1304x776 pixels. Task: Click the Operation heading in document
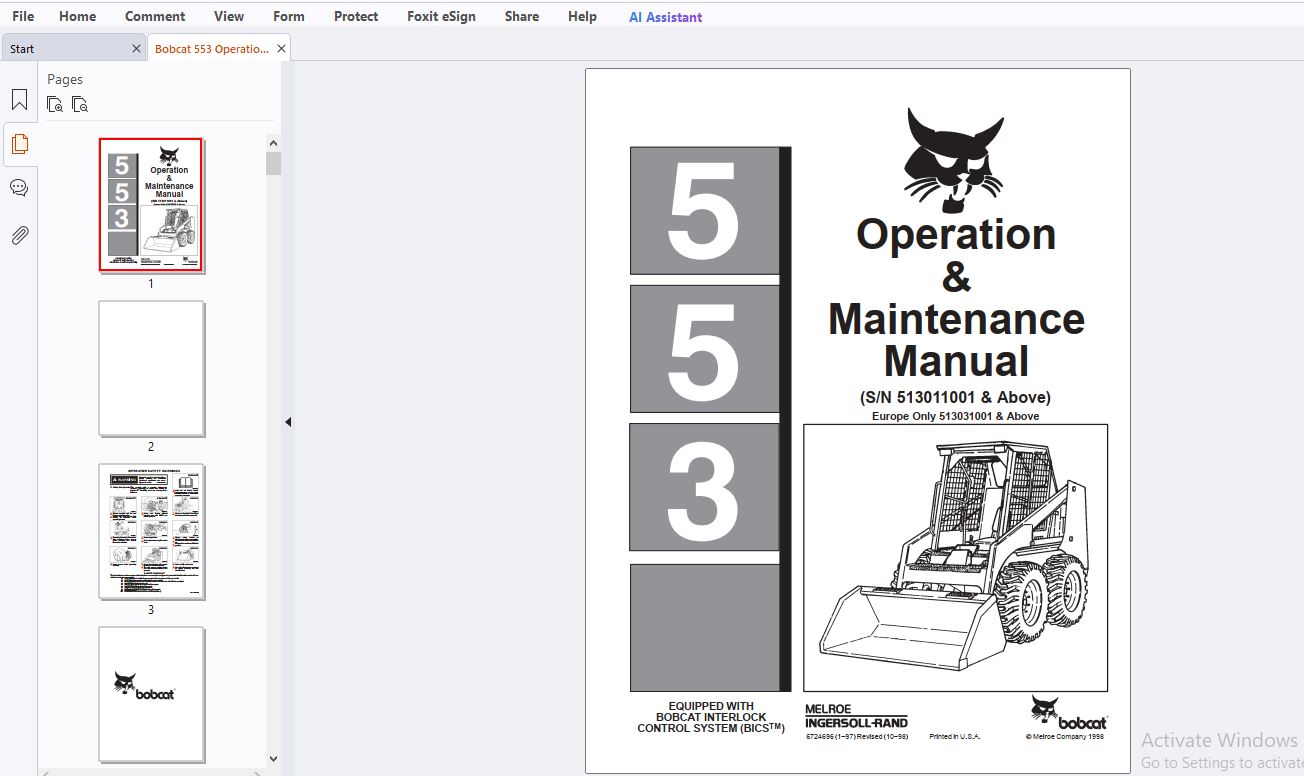pyautogui.click(x=956, y=234)
